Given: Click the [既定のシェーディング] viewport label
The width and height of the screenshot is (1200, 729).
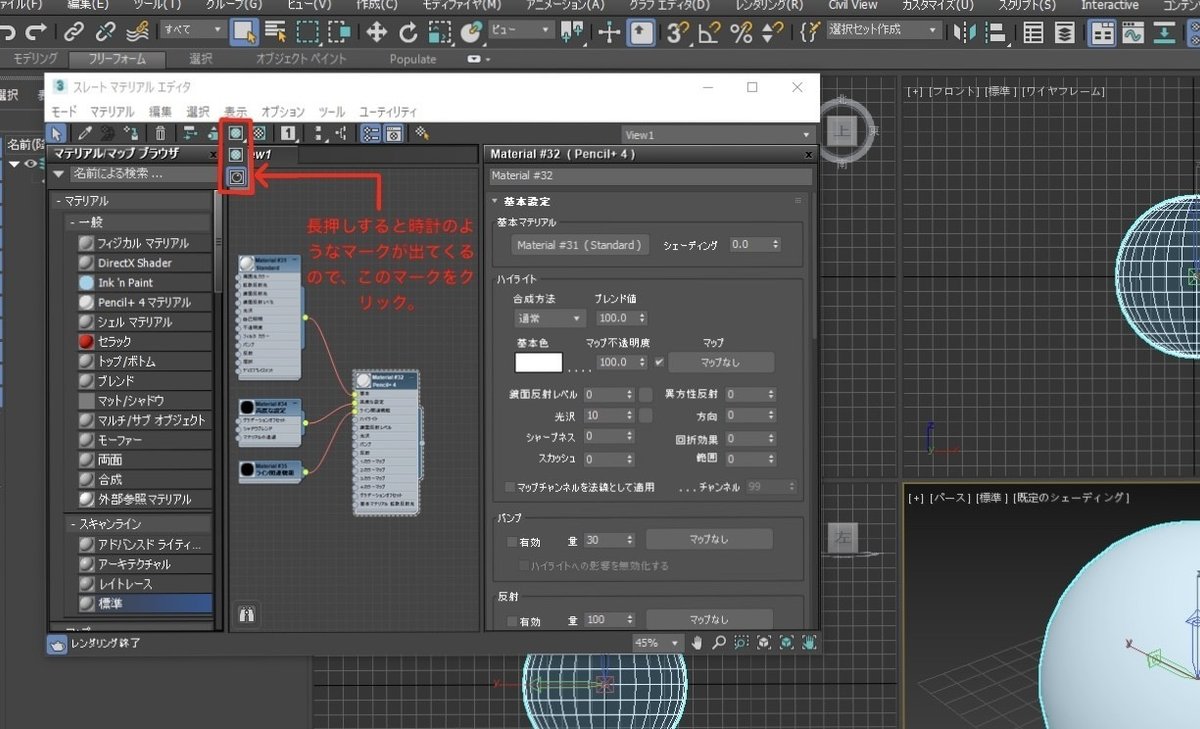Looking at the screenshot, I should point(1070,497).
